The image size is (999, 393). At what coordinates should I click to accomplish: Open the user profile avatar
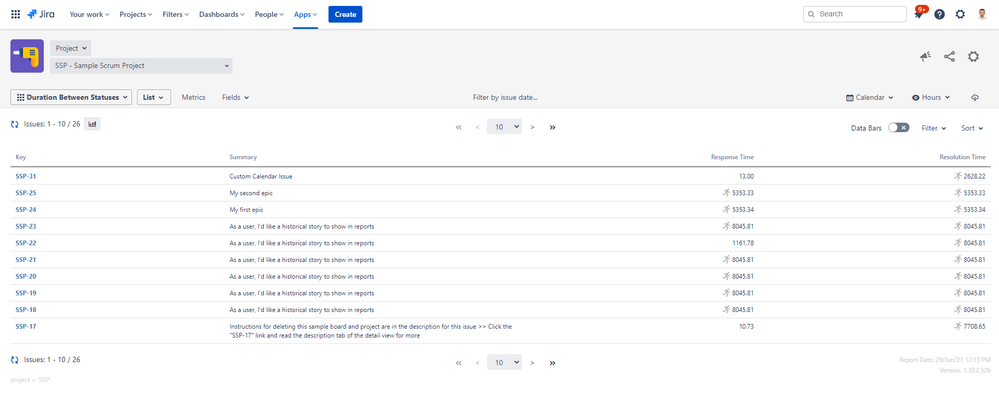coord(982,14)
